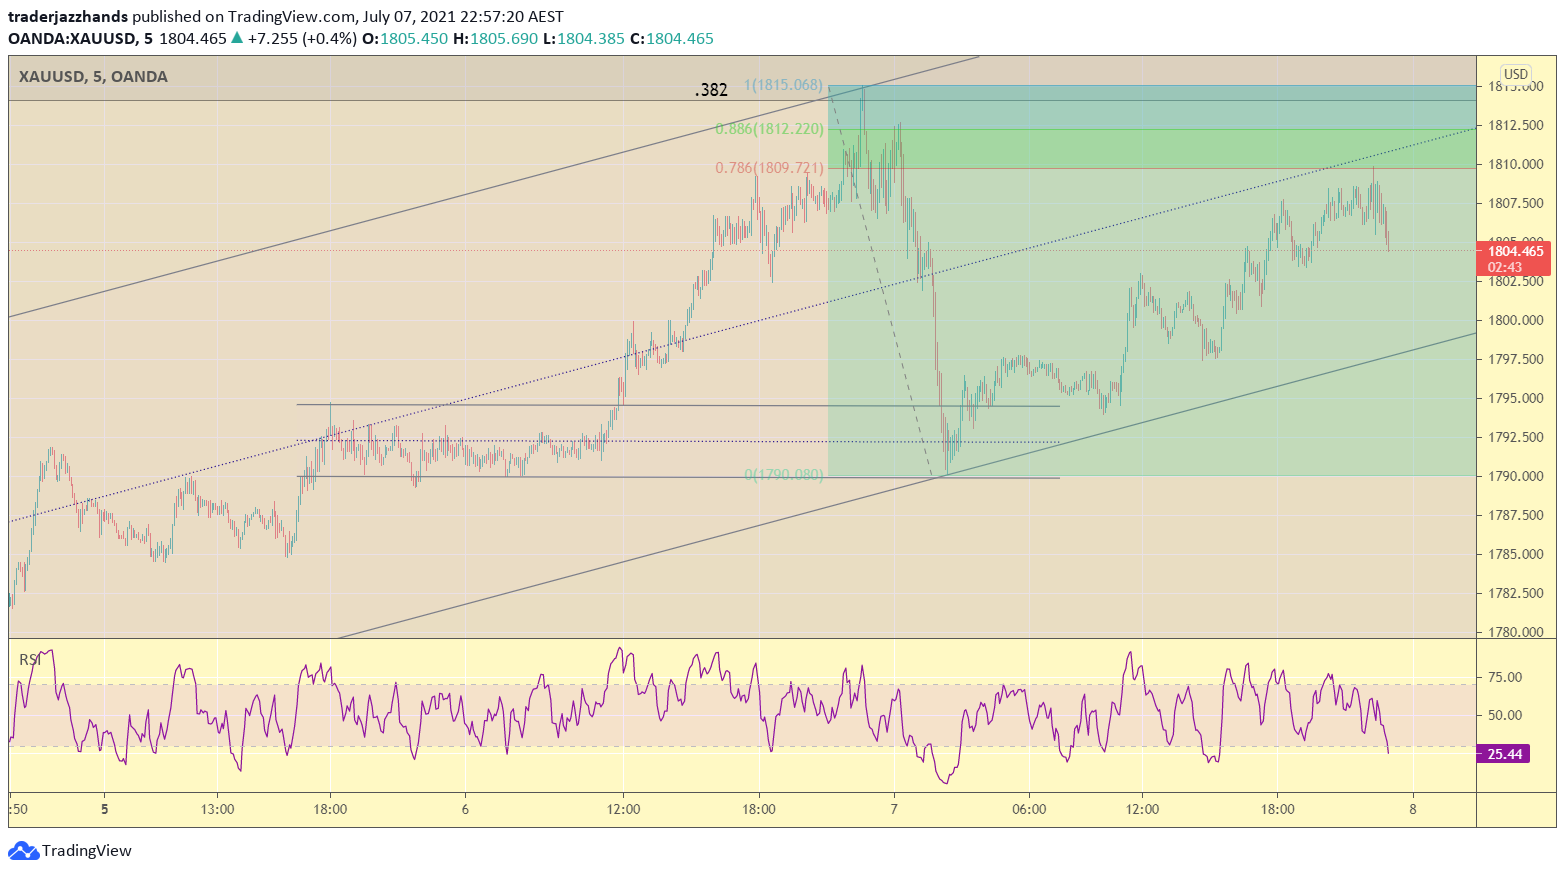Click the RSI value label 25.44
This screenshot has width=1565, height=874.
point(1505,754)
